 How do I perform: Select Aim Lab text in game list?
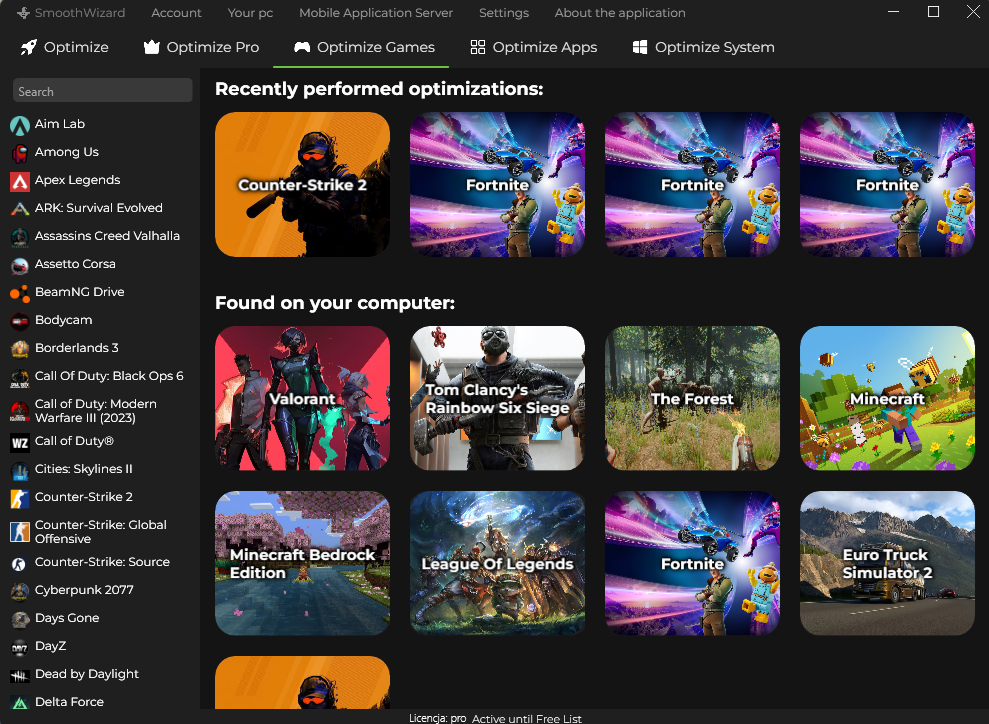pyautogui.click(x=60, y=124)
